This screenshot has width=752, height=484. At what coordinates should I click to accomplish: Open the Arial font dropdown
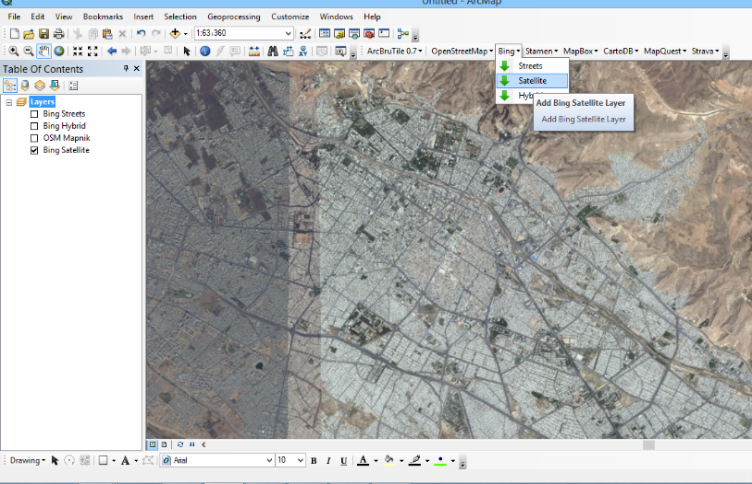coord(269,460)
